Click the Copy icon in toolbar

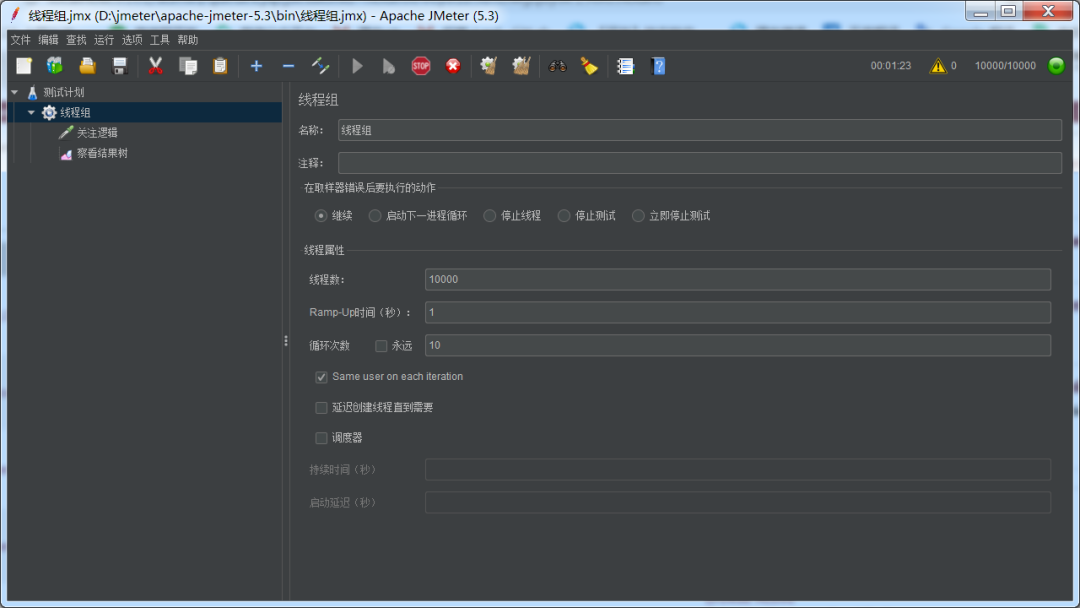click(188, 66)
